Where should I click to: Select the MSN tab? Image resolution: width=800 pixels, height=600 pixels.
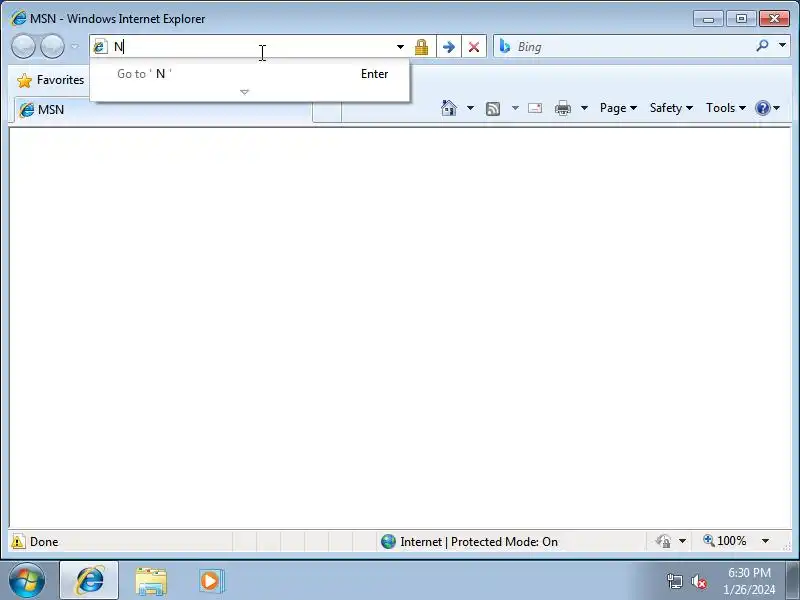[162, 110]
